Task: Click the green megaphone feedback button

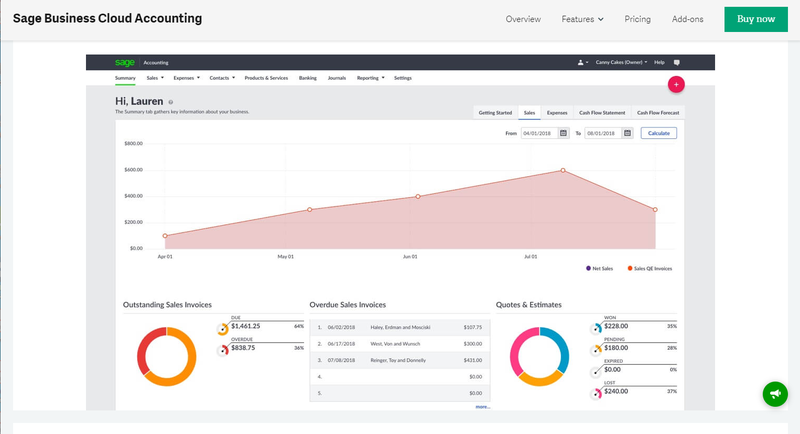Action: point(775,394)
